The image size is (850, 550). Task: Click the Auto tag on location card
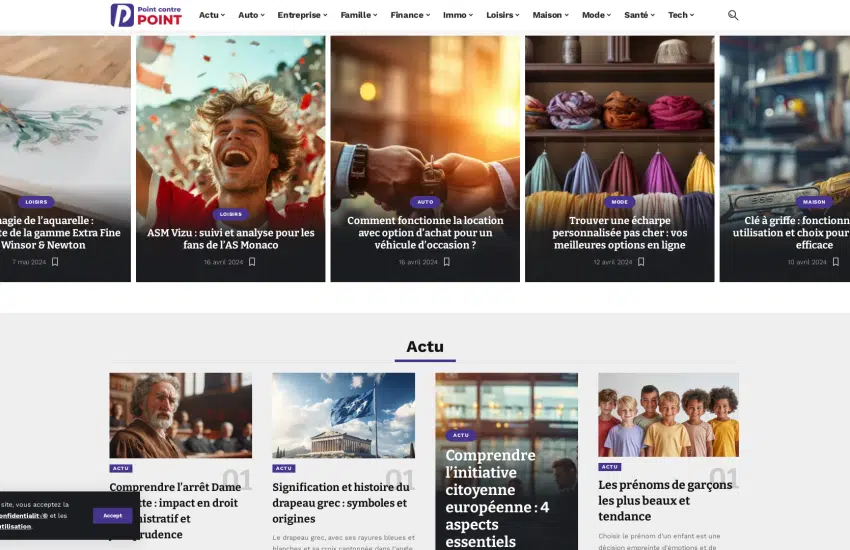426,202
